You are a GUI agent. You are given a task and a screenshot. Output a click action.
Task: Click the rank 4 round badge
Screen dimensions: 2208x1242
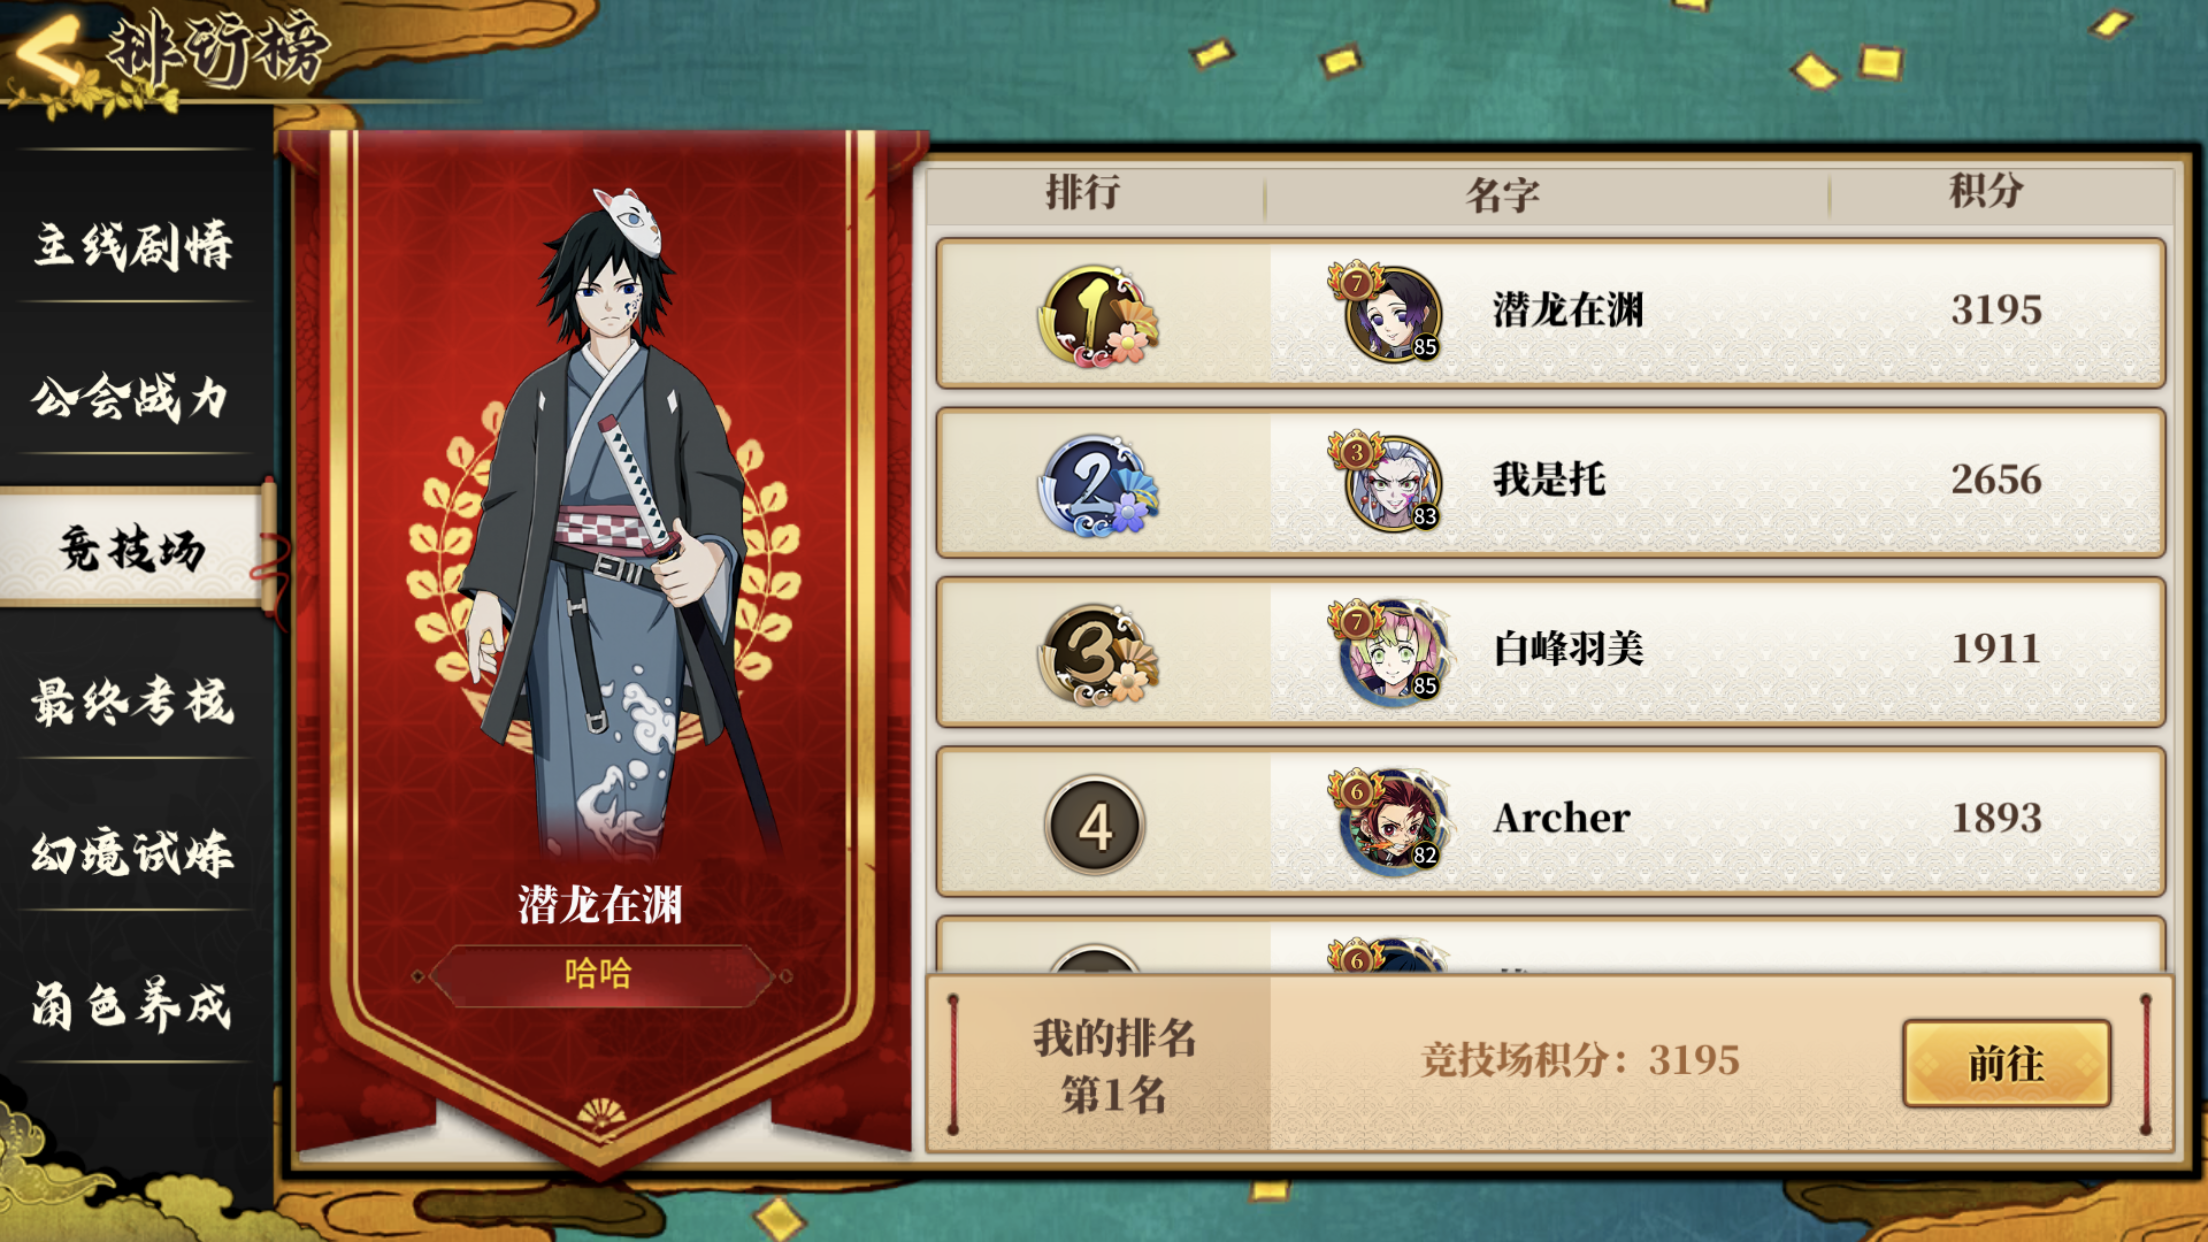coord(1095,825)
